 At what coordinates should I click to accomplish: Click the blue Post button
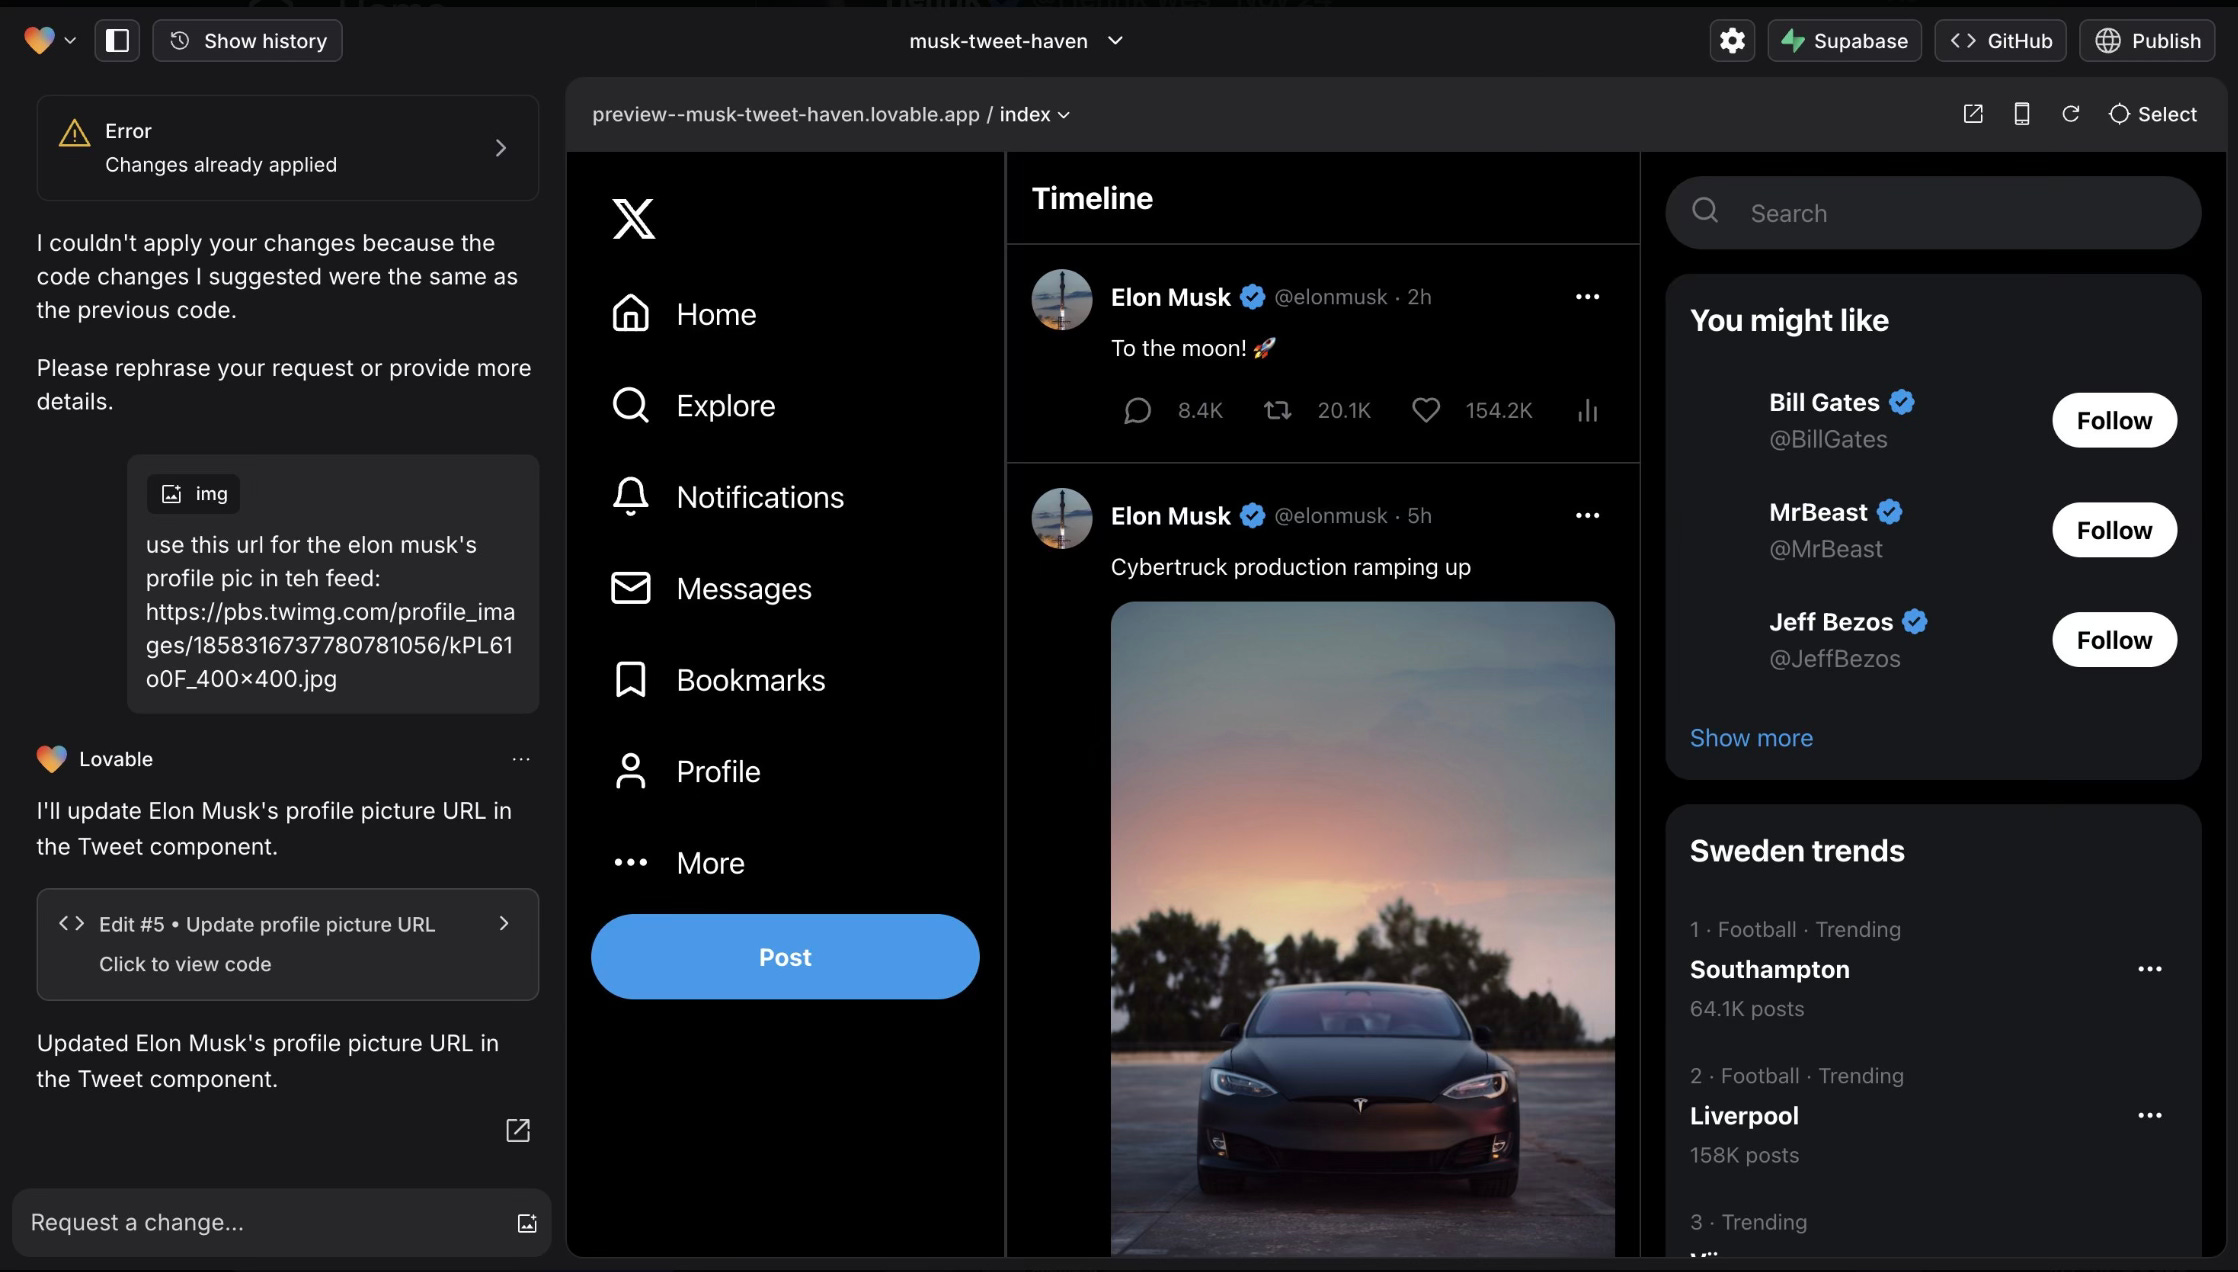click(785, 957)
